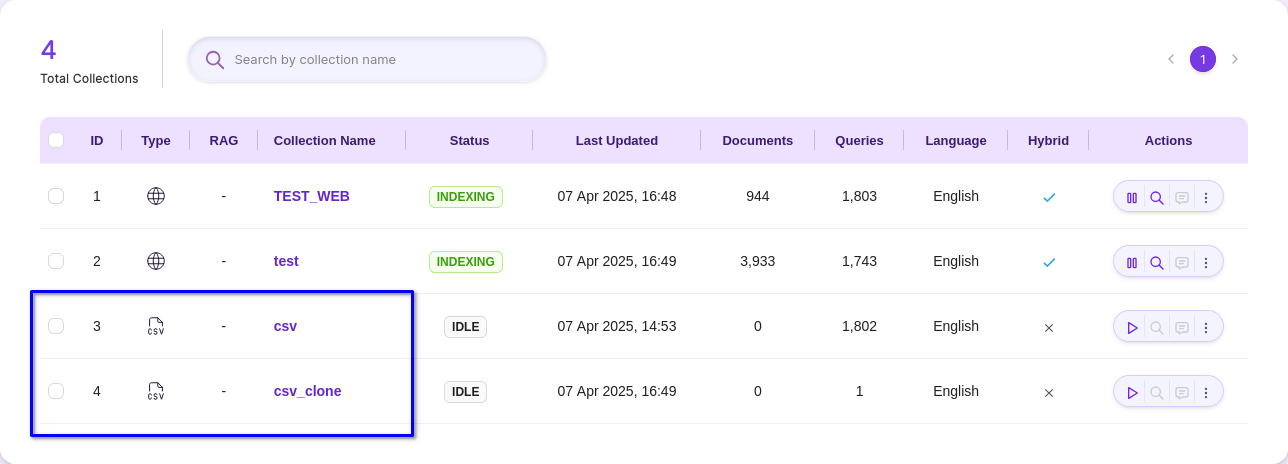Click the ID column header
Screen dimensions: 1288x464
click(97, 141)
